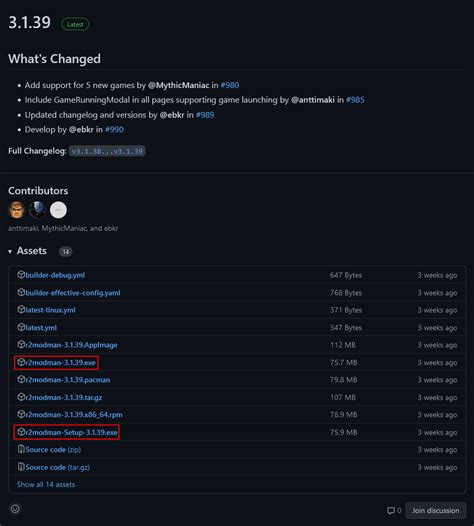Click the zip file icon beside Source code (zip)
This screenshot has height=526, width=474.
[21, 449]
